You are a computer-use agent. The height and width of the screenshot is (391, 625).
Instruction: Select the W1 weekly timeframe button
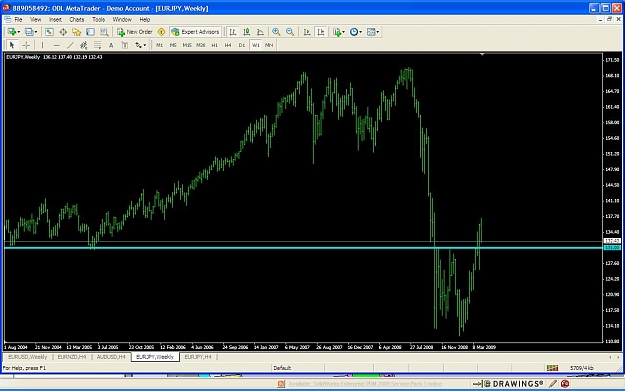[x=256, y=45]
